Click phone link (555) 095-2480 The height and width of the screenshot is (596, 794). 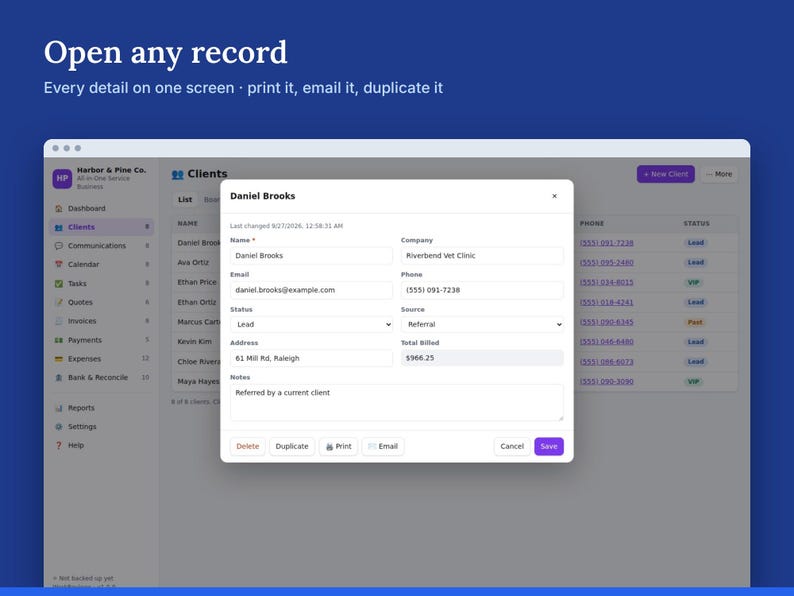(x=607, y=262)
